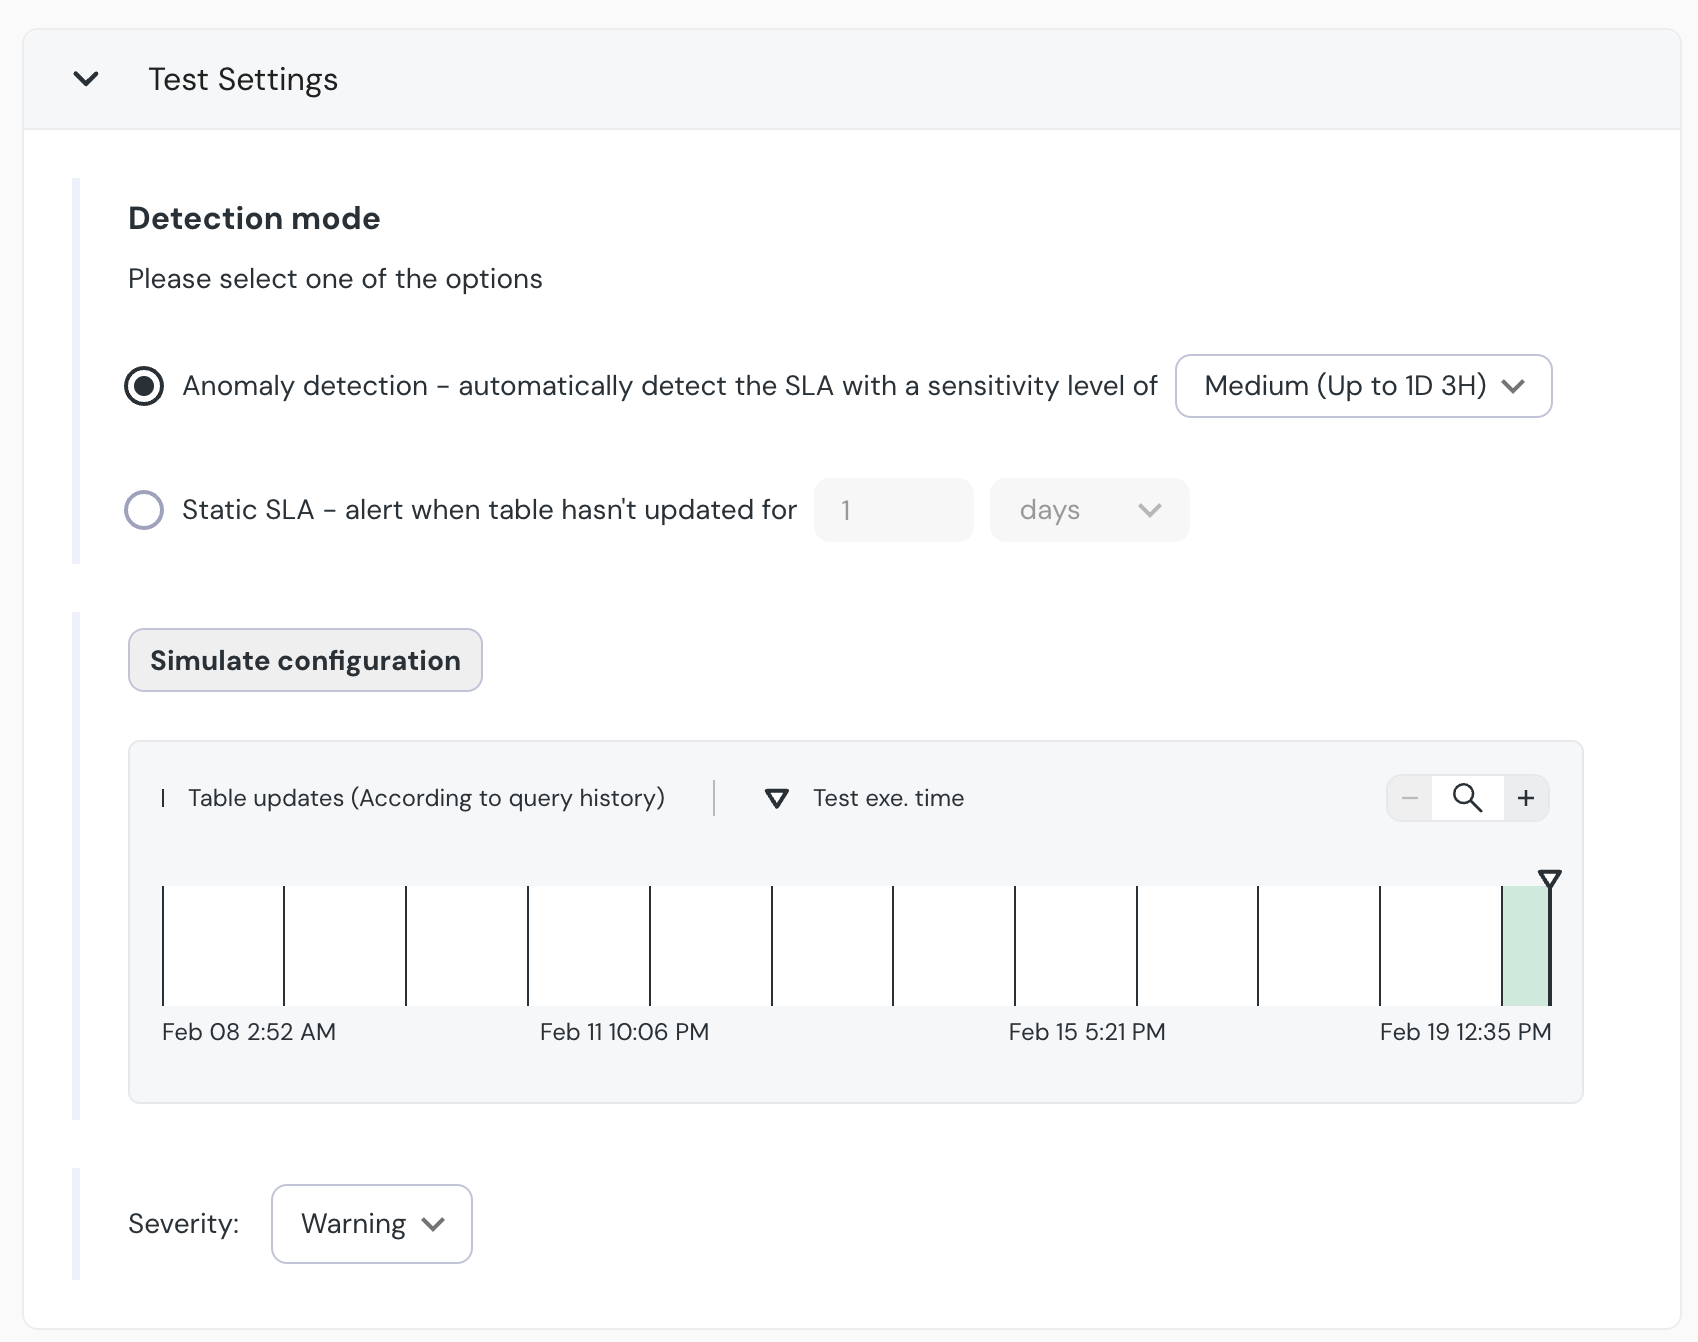Image resolution: width=1698 pixels, height=1342 pixels.
Task: Click the first table update line on chart
Action: click(x=163, y=945)
